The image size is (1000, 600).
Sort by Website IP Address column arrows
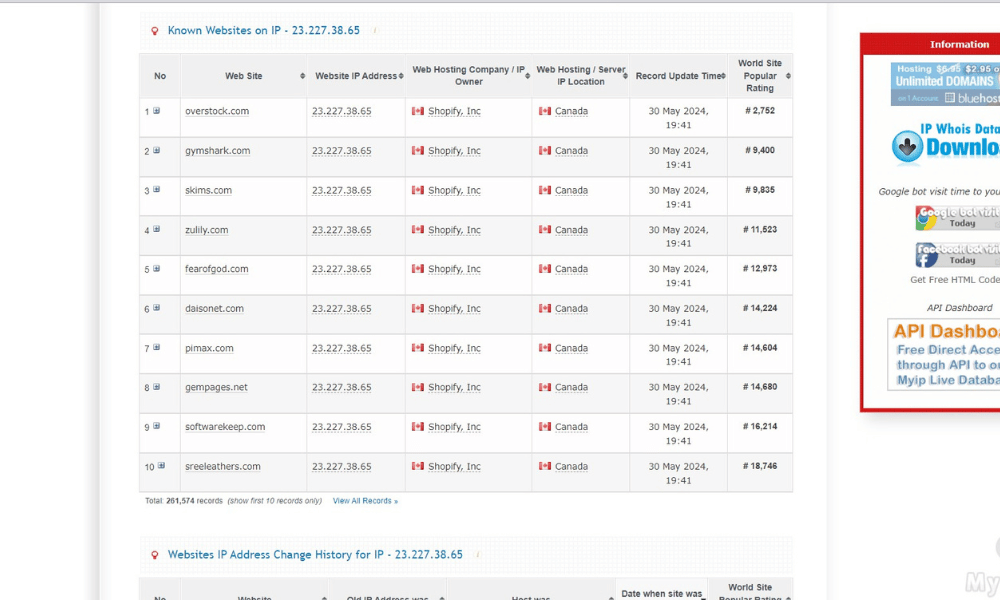click(401, 76)
